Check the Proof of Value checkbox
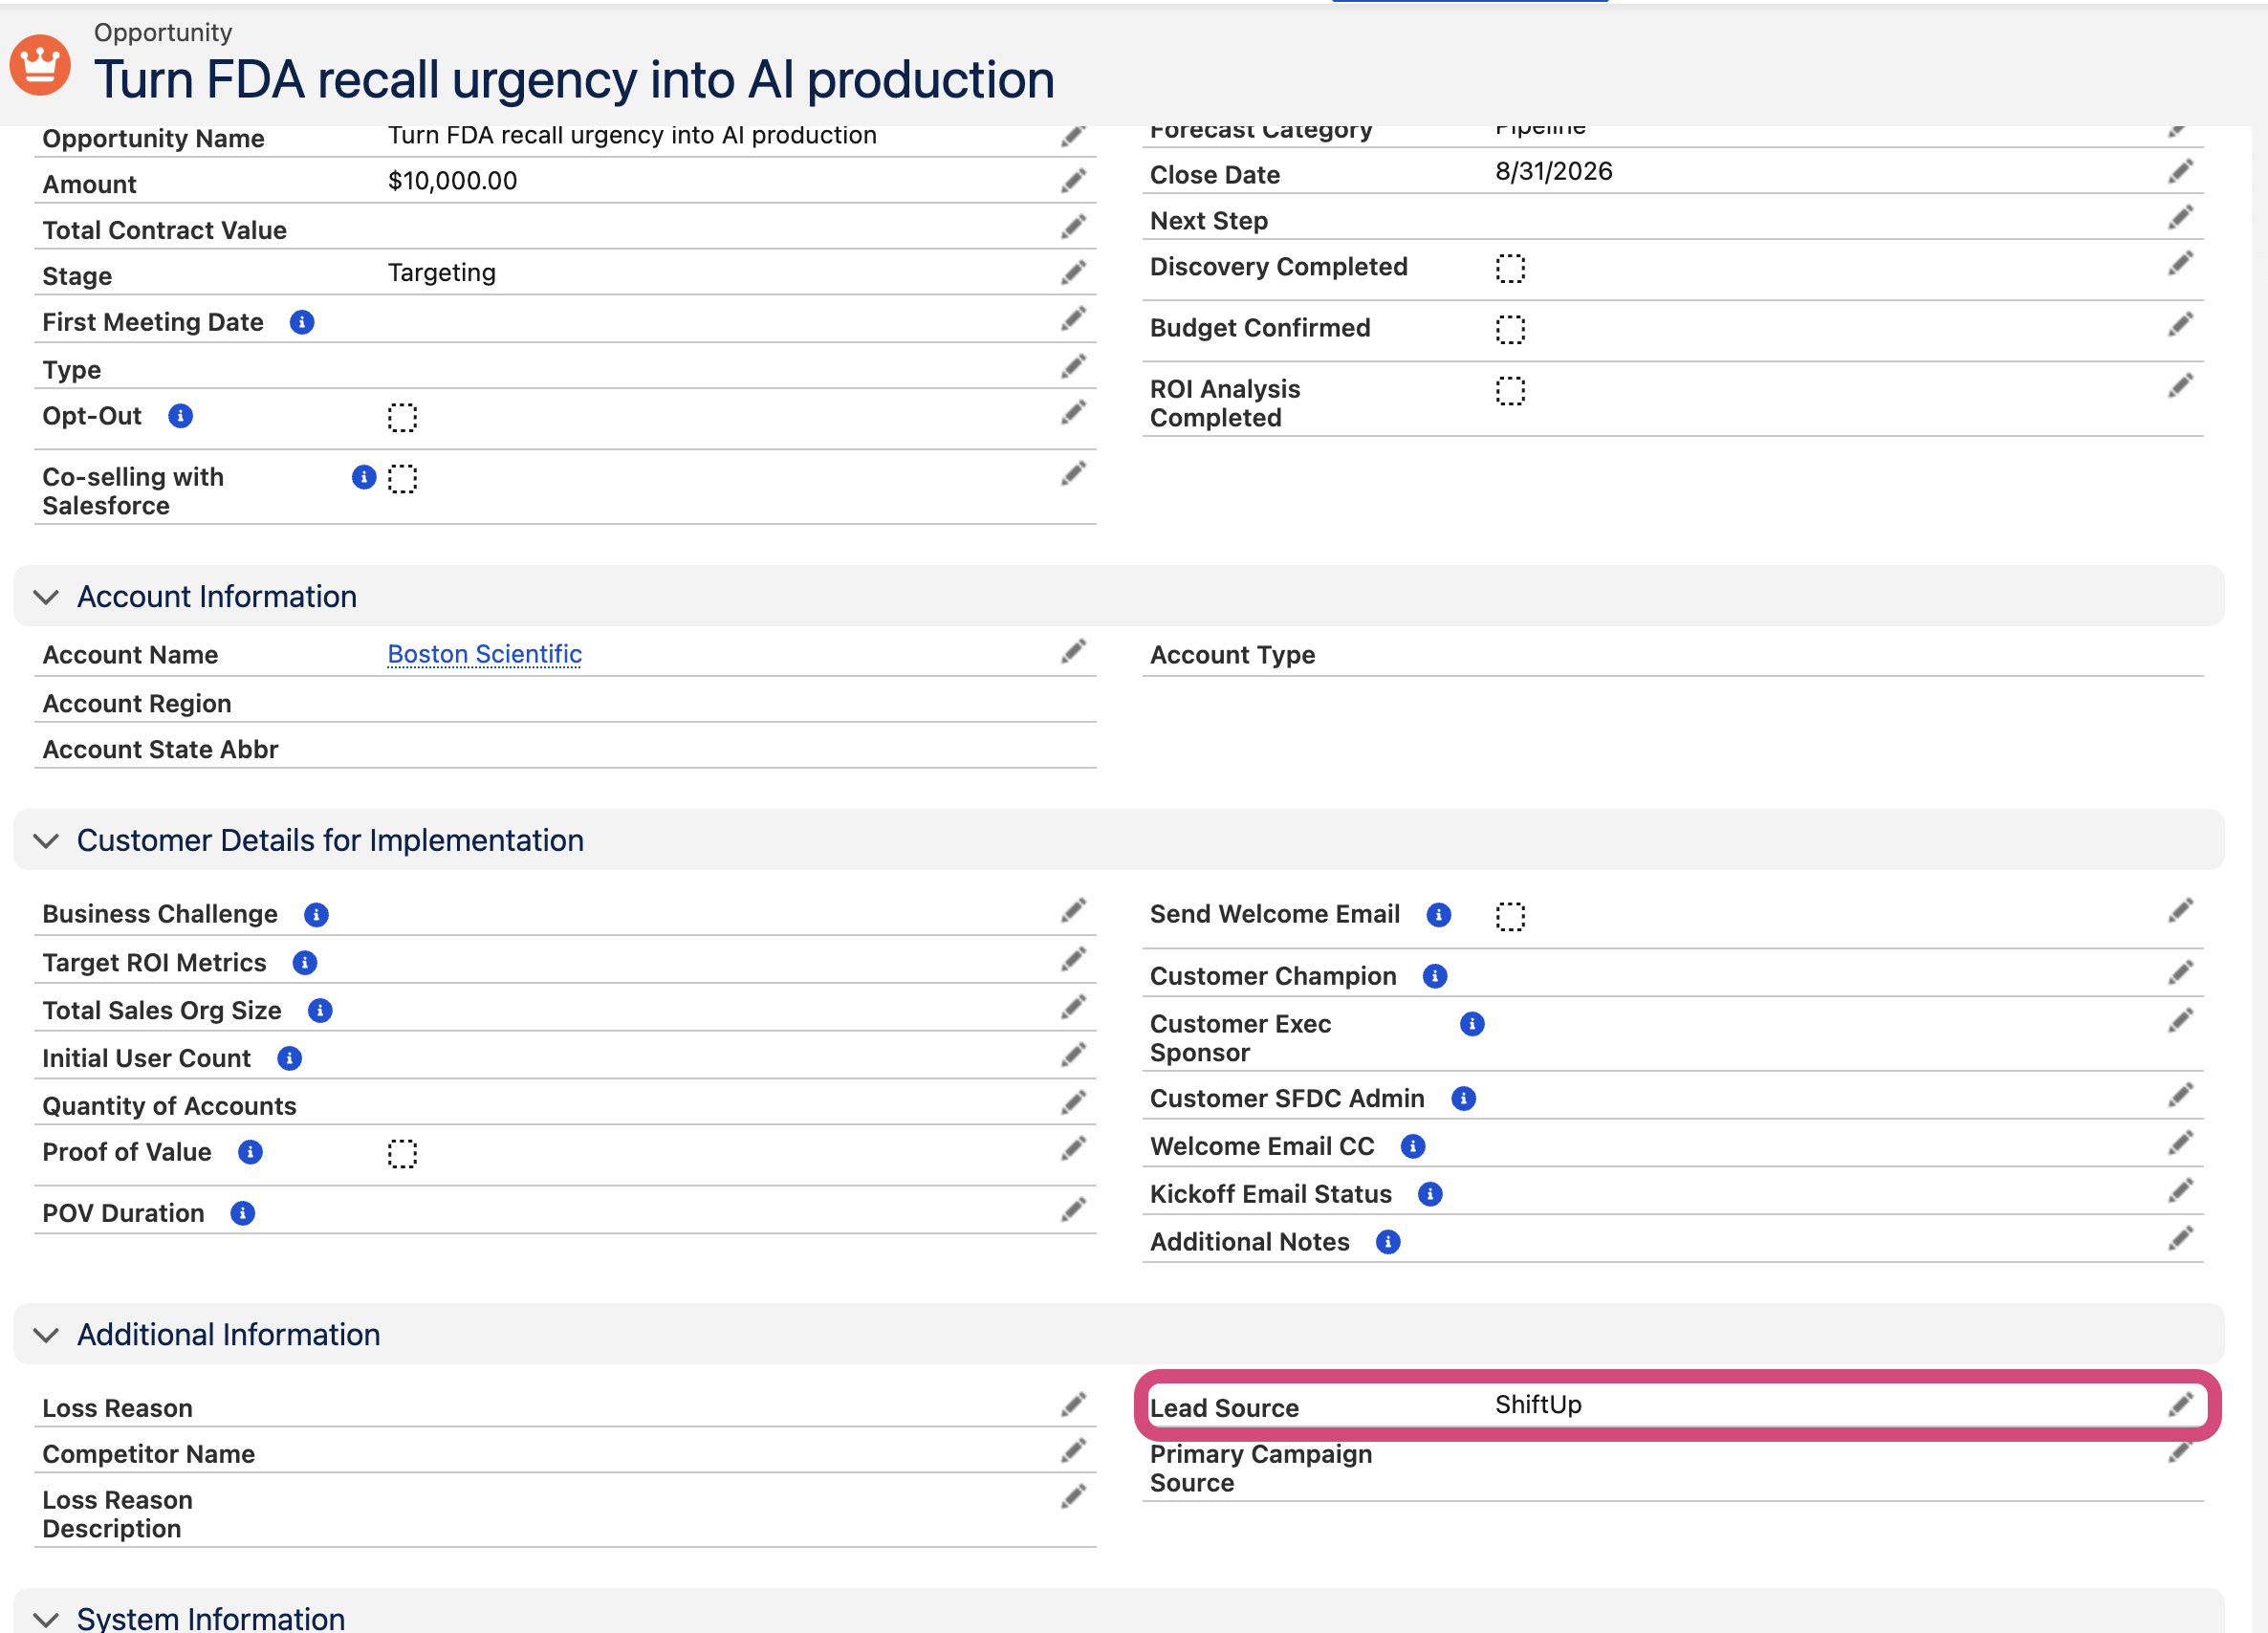This screenshot has height=1633, width=2268. [402, 1154]
